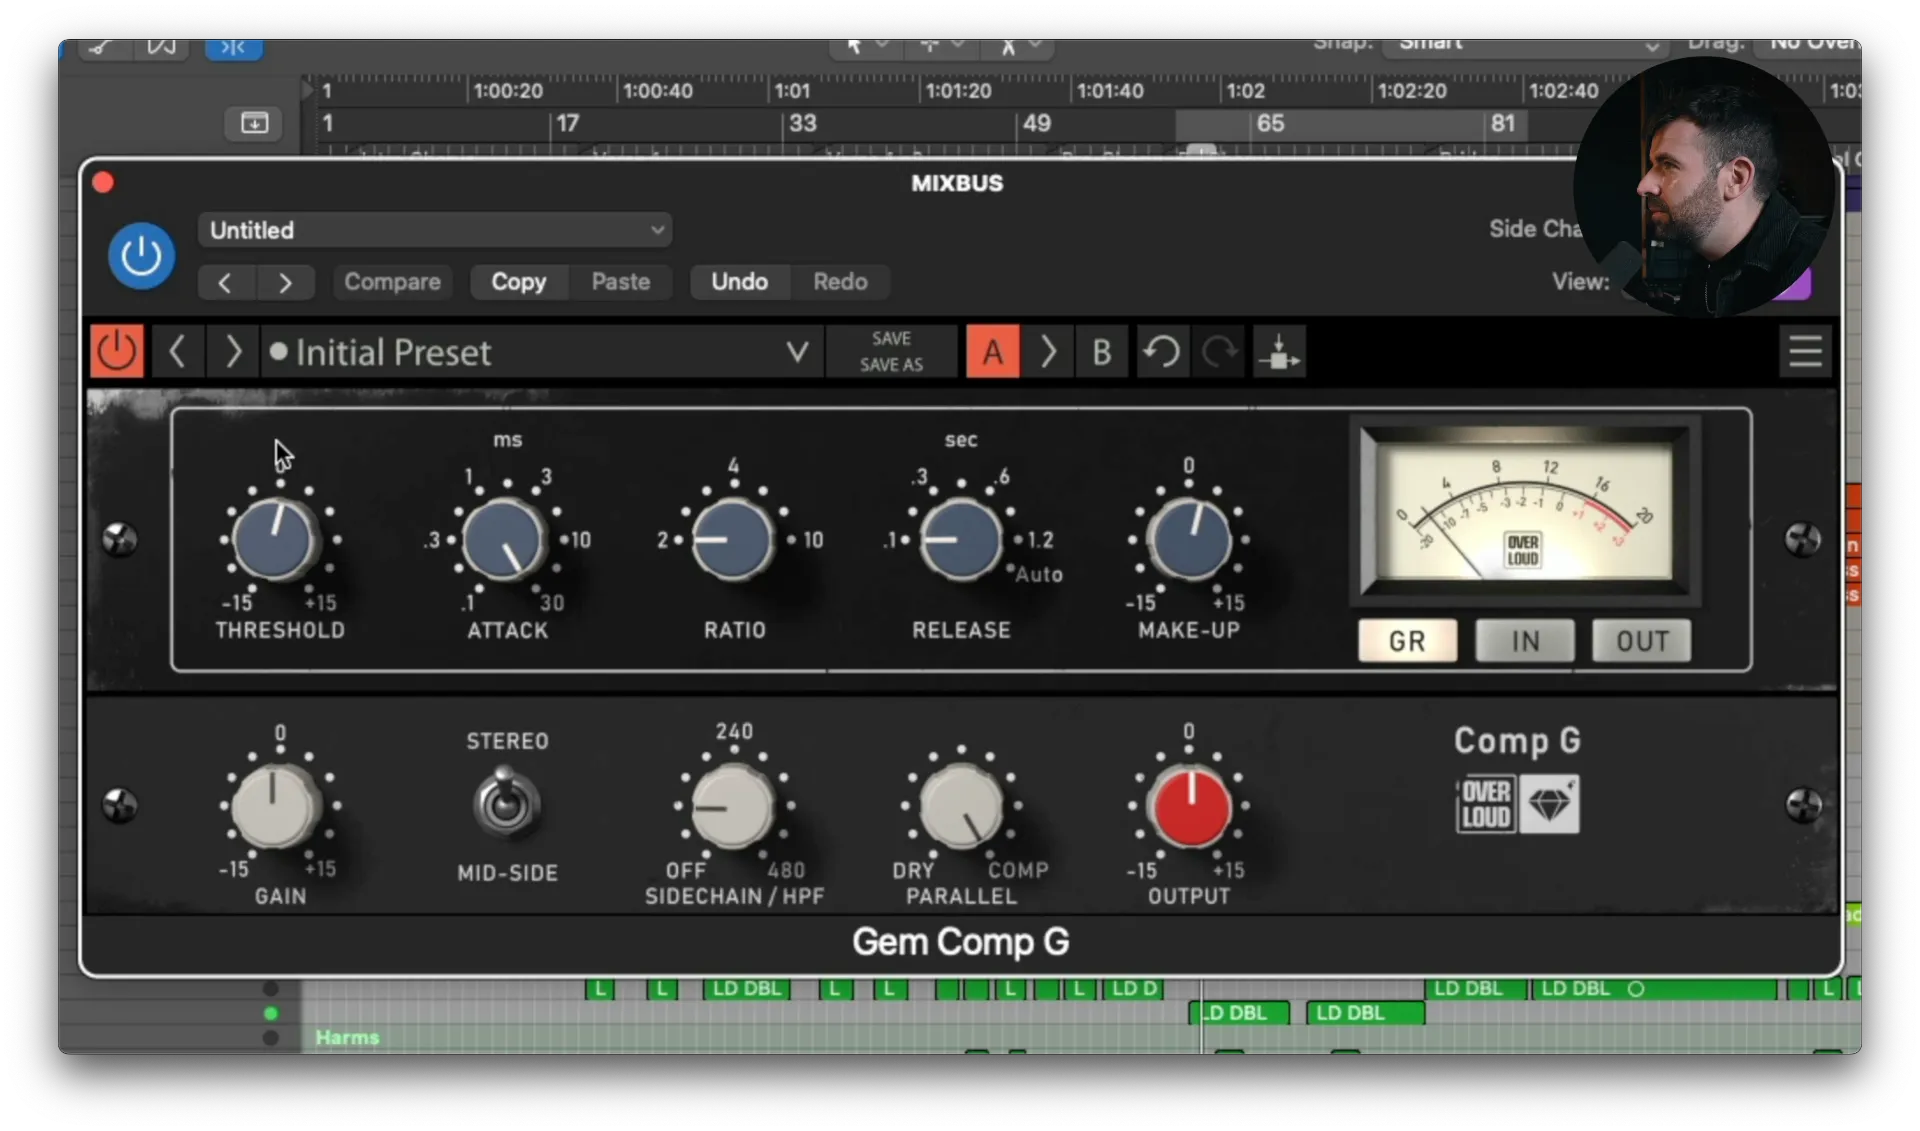
Task: Toggle the blue Logic plugin power button
Action: tap(141, 256)
